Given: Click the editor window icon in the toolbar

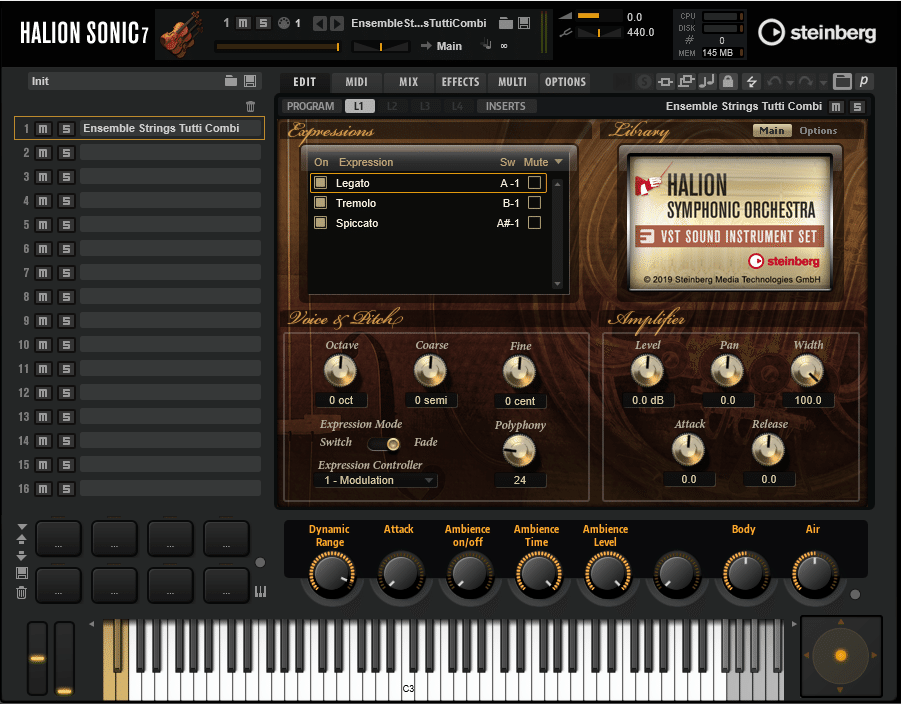Looking at the screenshot, I should [842, 82].
